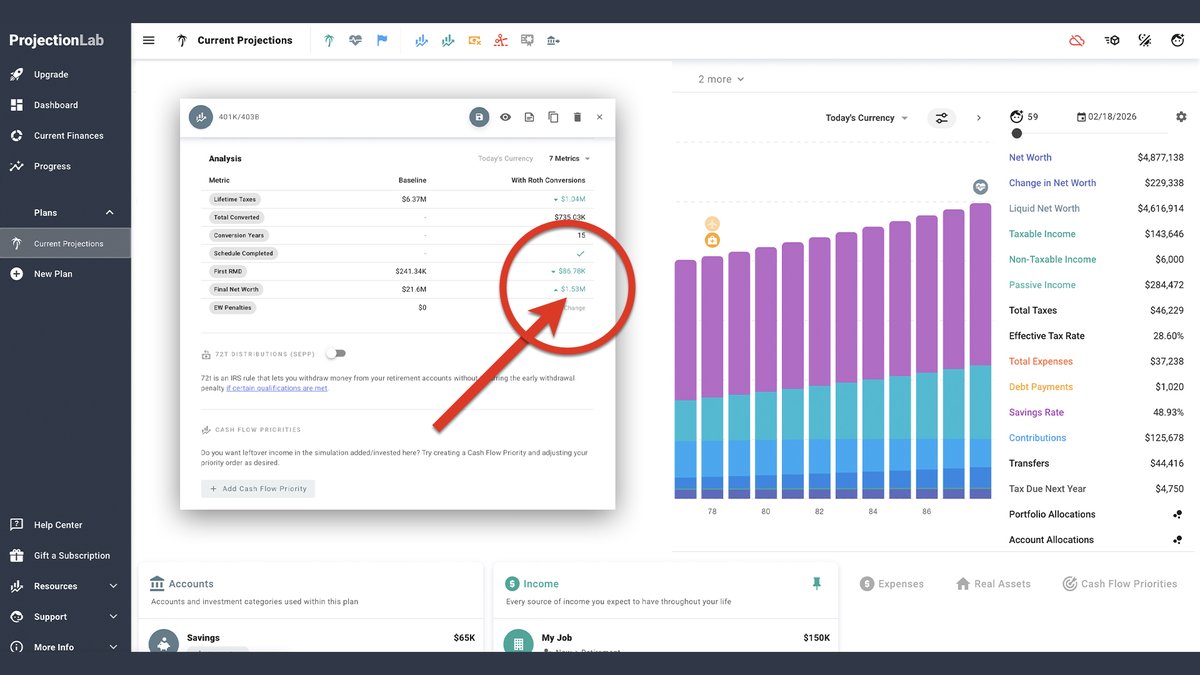This screenshot has height=675, width=1200.
Task: Click the red cloud sync-off icon
Action: [x=1077, y=41]
